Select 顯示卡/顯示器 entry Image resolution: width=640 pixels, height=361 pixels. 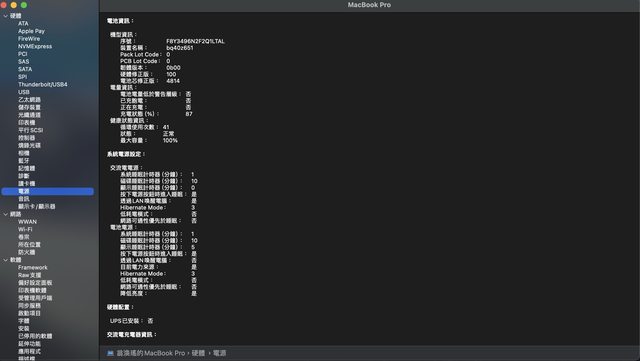point(36,206)
